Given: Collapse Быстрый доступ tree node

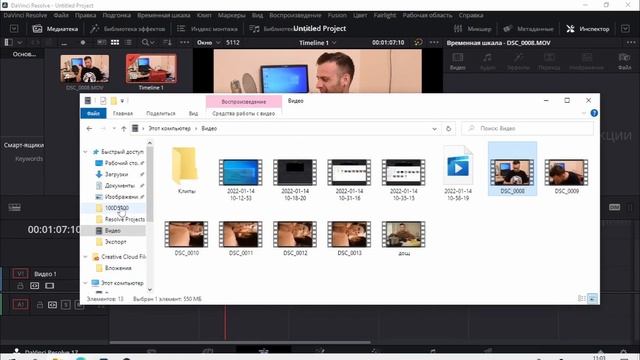Looking at the screenshot, I should [85, 152].
